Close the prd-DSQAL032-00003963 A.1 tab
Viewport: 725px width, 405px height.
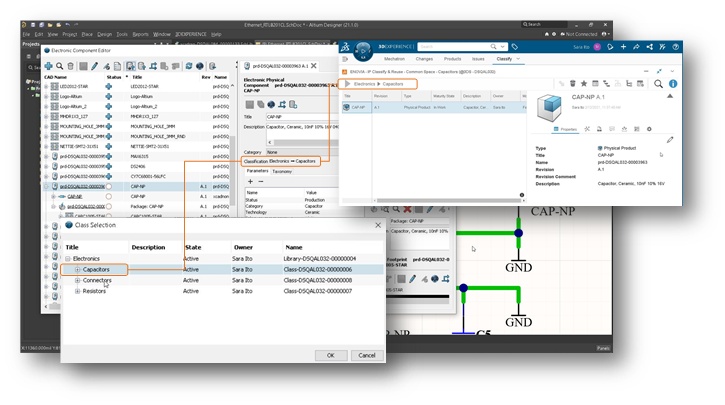(313, 66)
